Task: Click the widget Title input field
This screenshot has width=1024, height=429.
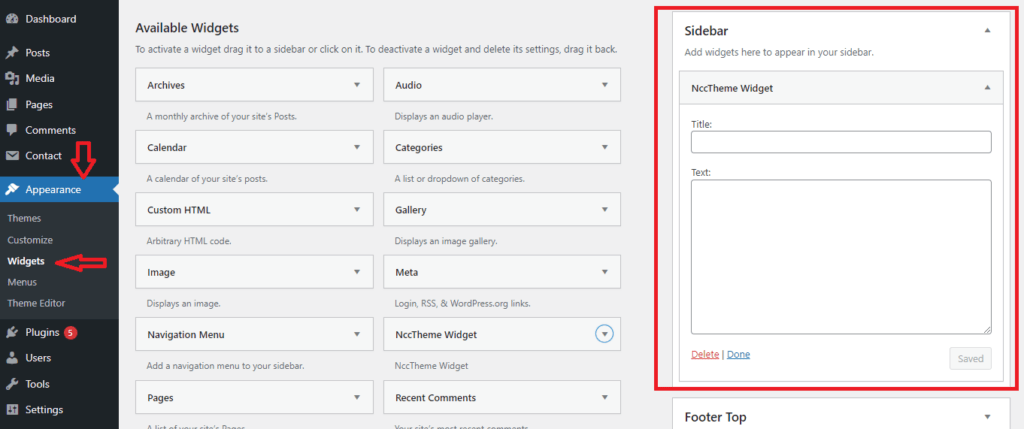Action: point(841,142)
